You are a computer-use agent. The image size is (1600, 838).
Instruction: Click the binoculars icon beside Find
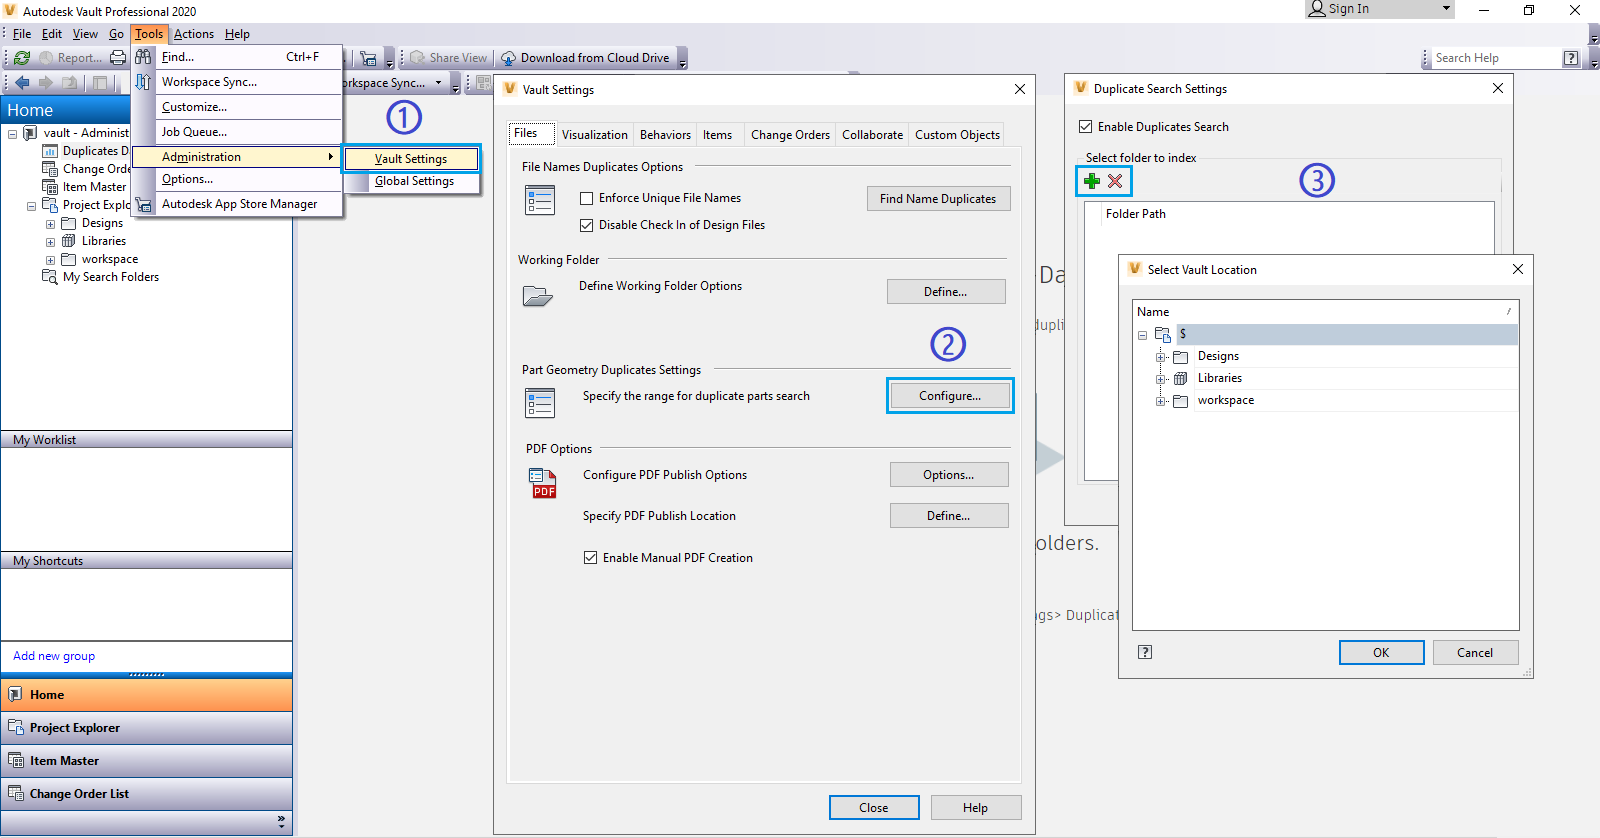[143, 57]
